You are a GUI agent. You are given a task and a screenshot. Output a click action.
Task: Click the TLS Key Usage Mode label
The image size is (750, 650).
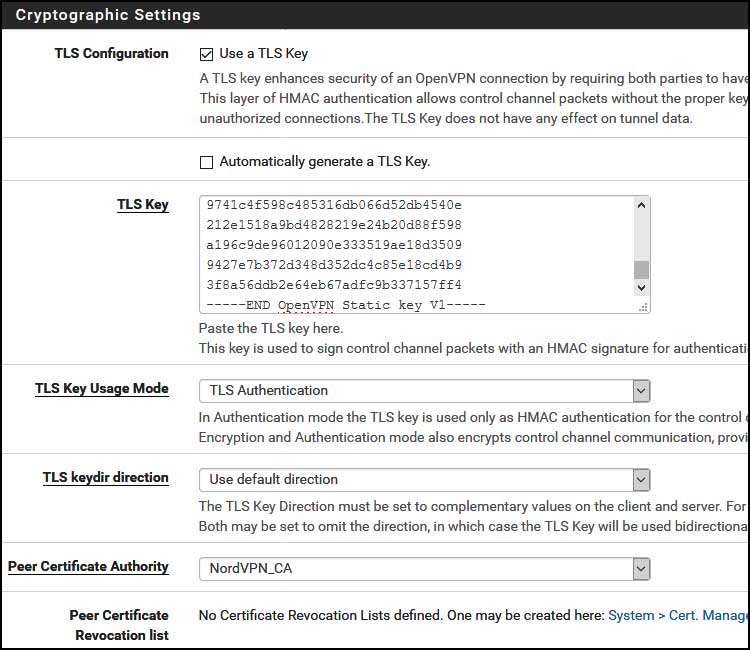tap(101, 388)
